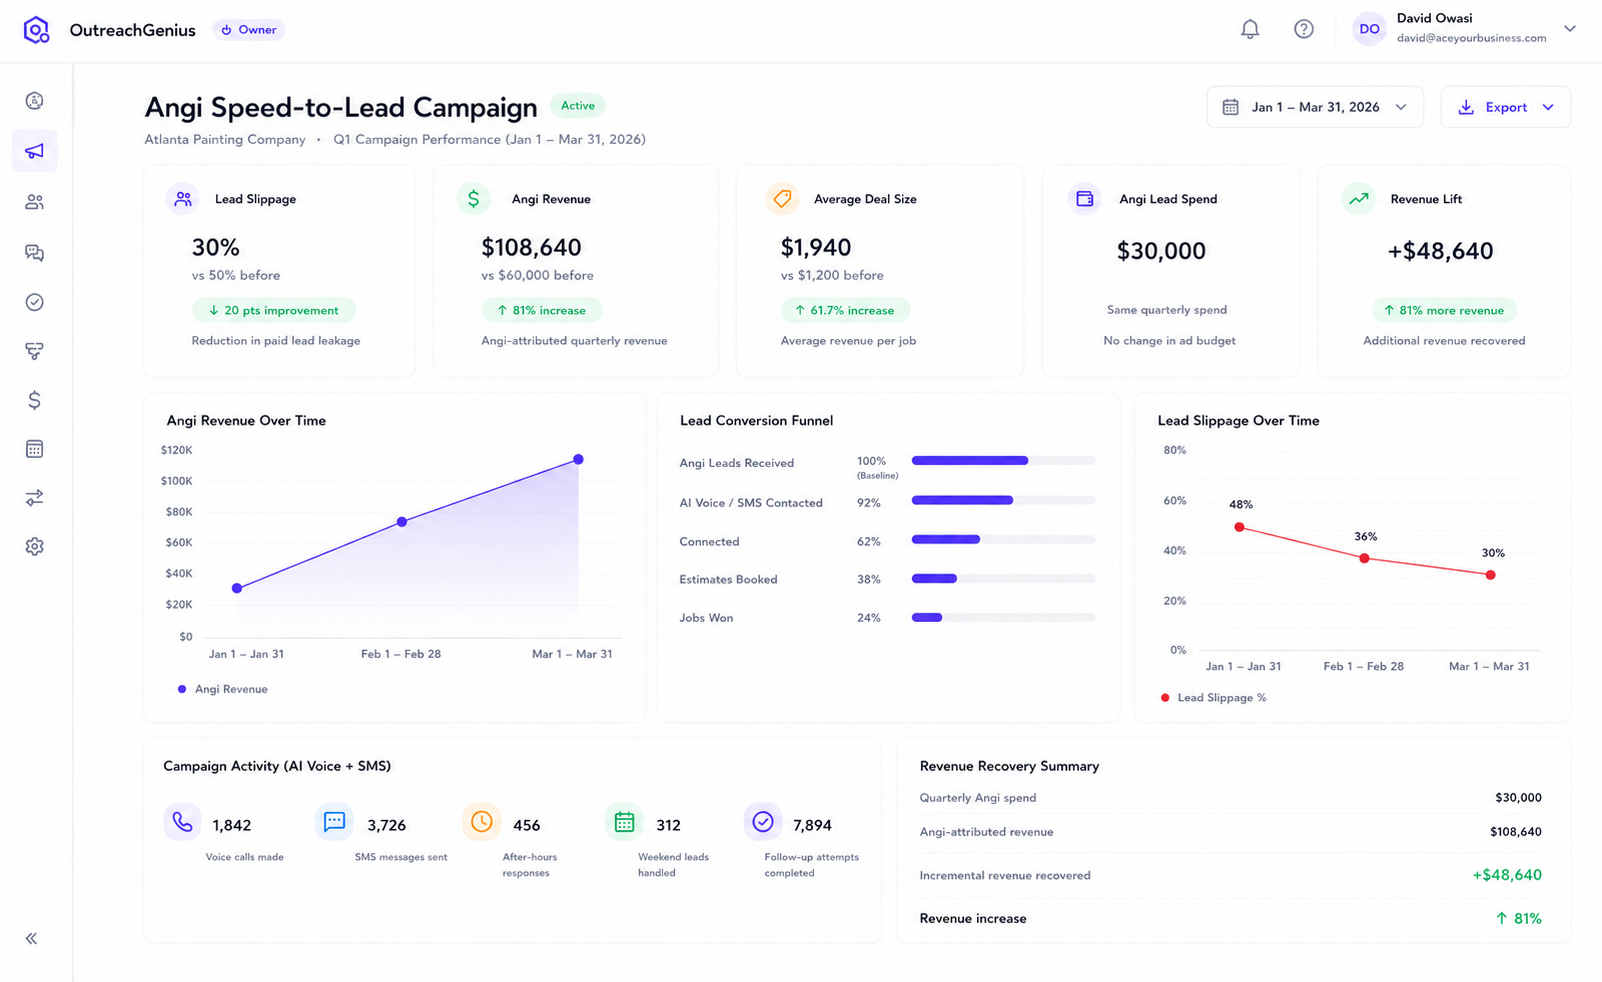Screen dimensions: 1602x982
Task: Click the DO user avatar
Action: click(1369, 29)
